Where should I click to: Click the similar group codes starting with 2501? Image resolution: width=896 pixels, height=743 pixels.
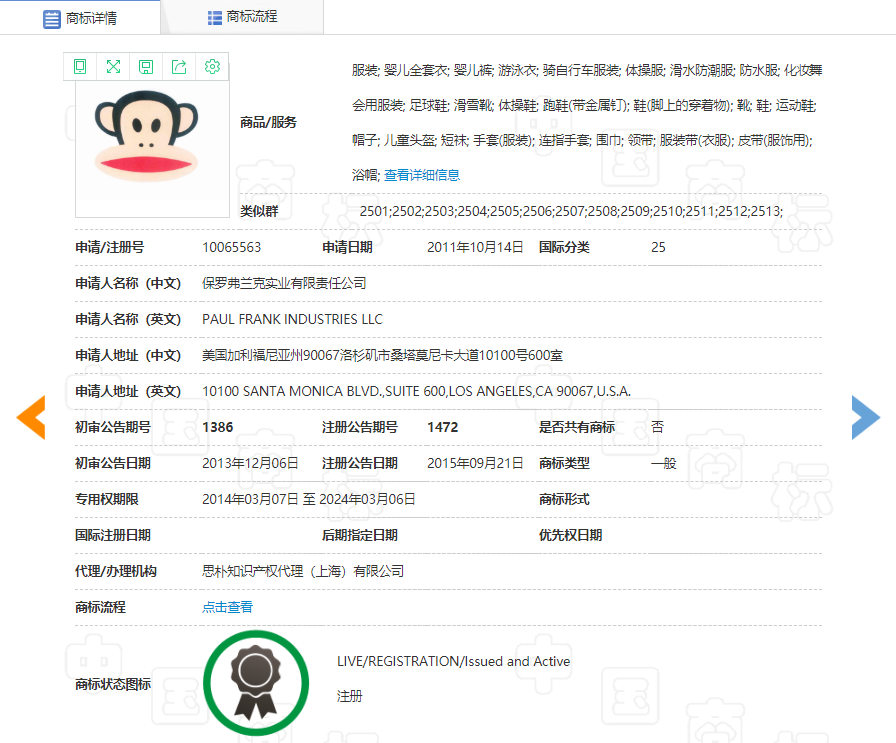(x=570, y=211)
